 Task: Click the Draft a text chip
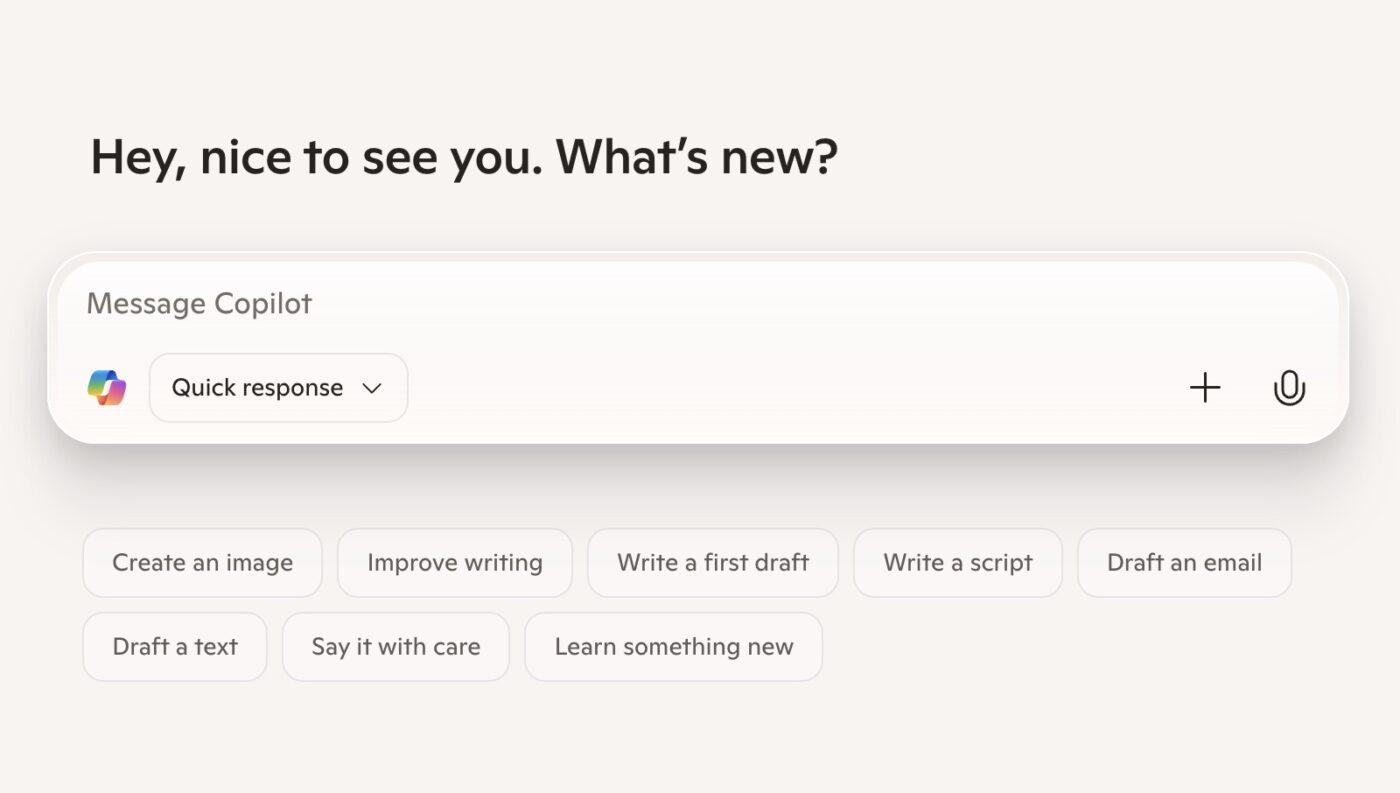pos(175,647)
